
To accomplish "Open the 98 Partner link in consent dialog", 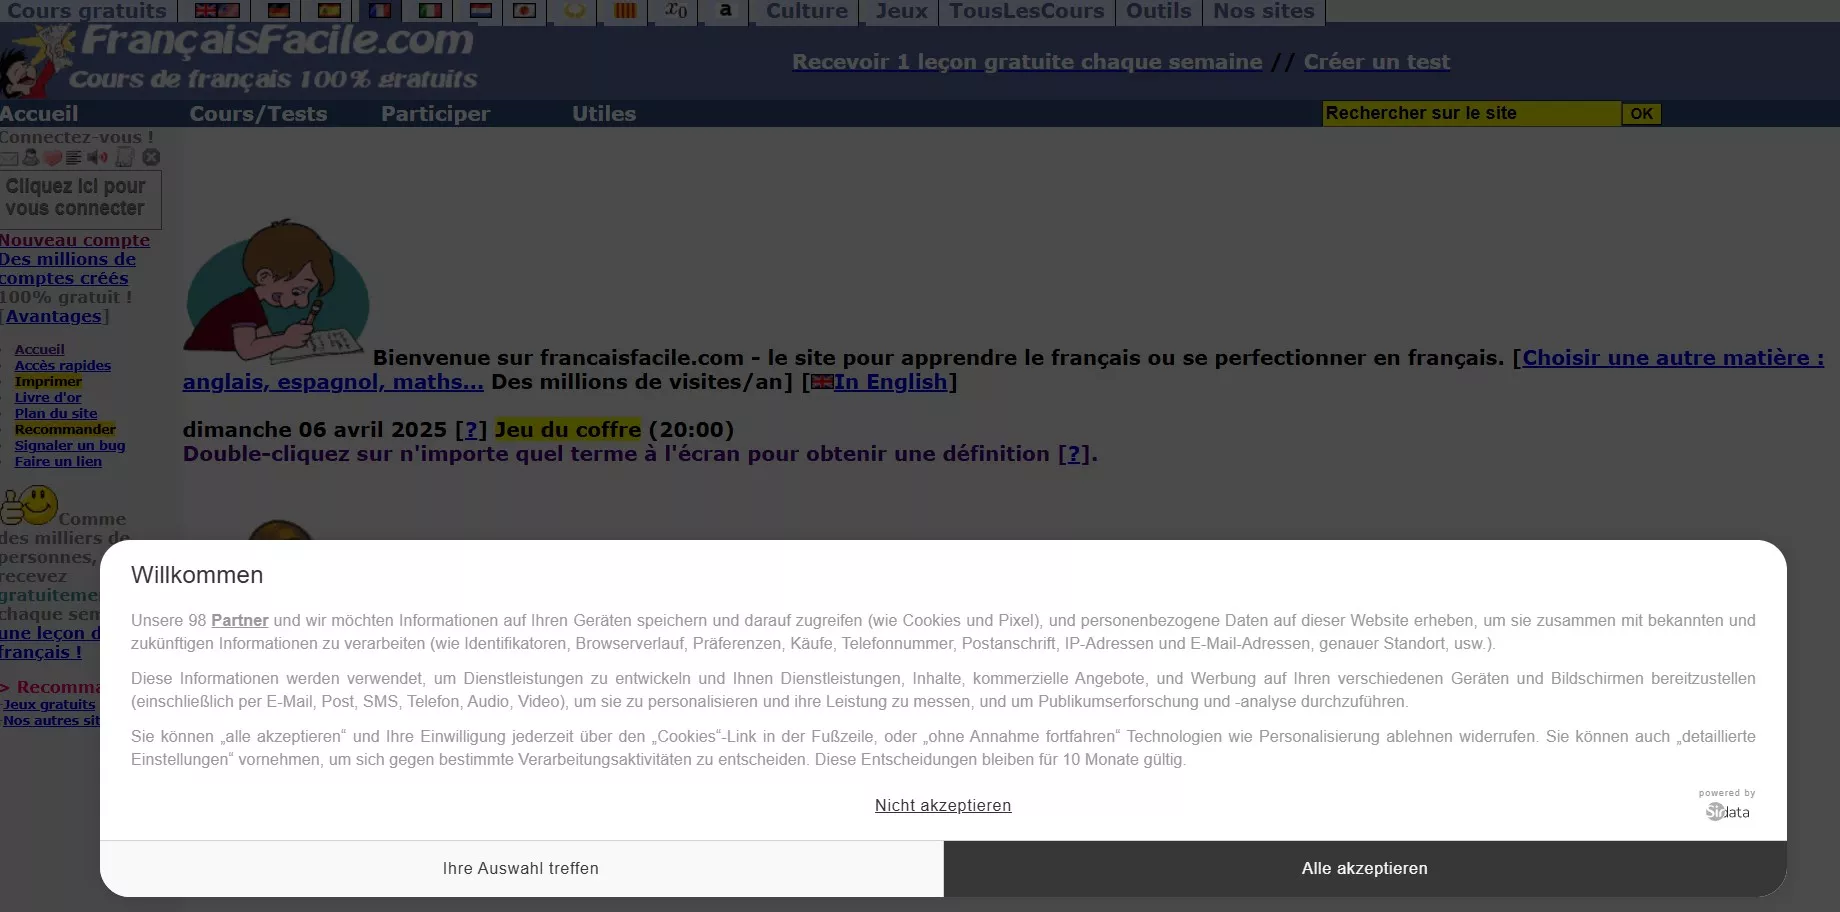I will (x=239, y=620).
